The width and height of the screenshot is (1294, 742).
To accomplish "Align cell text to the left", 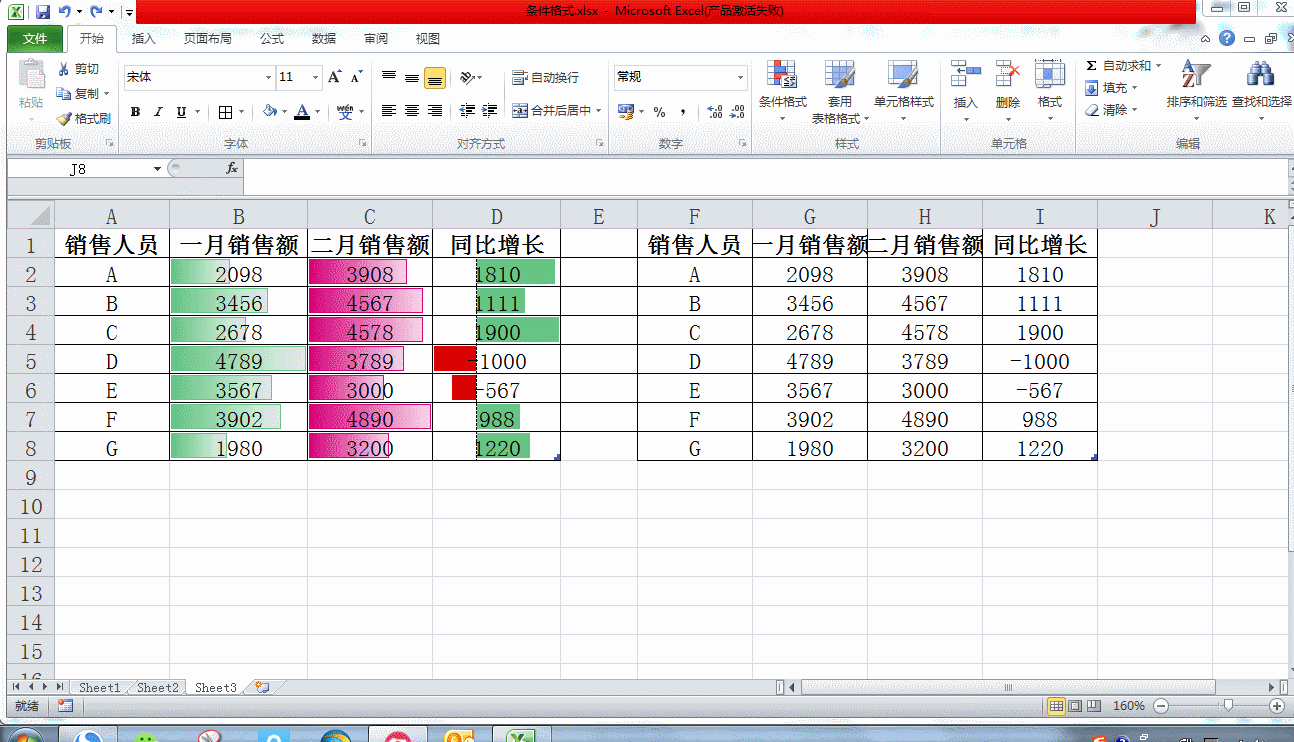I will click(x=389, y=111).
